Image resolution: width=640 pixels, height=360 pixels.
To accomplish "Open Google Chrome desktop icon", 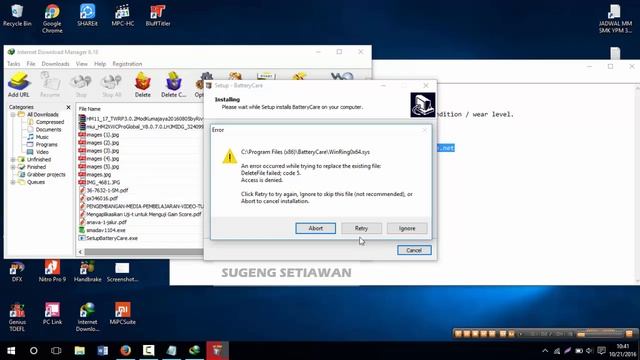I will pyautogui.click(x=52, y=18).
